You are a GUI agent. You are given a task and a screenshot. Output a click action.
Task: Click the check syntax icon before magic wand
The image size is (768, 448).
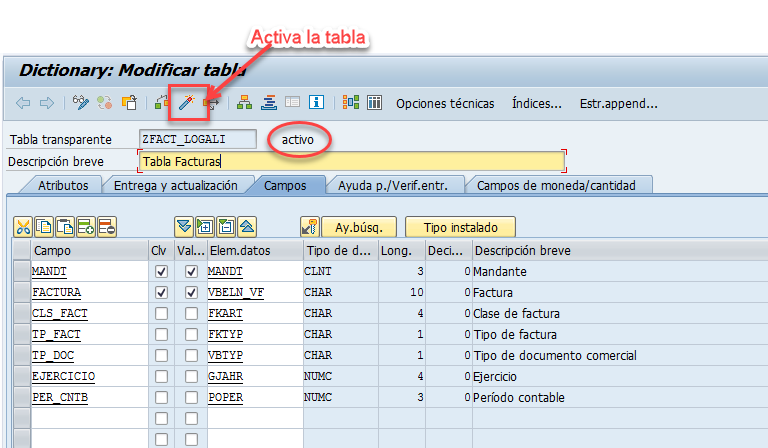coord(161,103)
